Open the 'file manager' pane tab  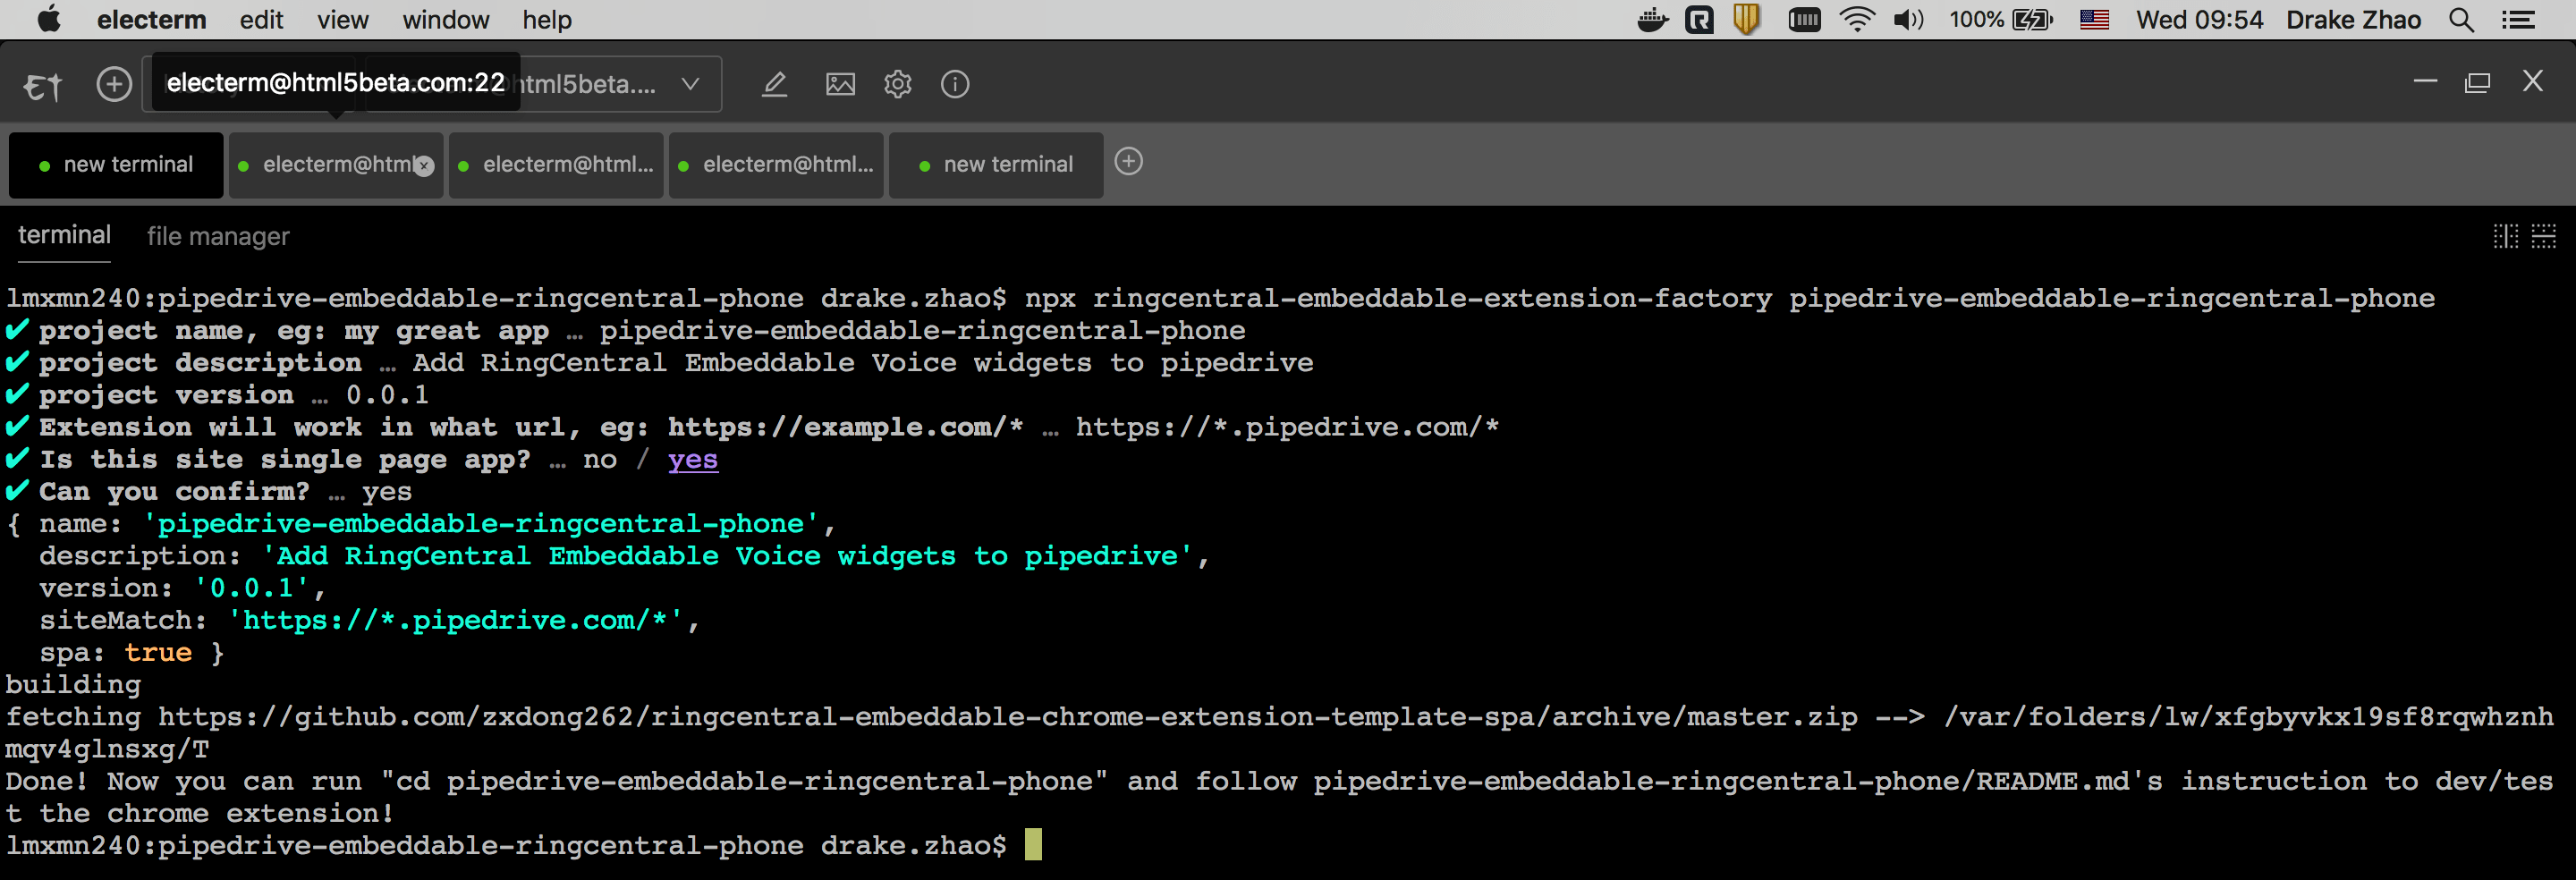pos(218,237)
